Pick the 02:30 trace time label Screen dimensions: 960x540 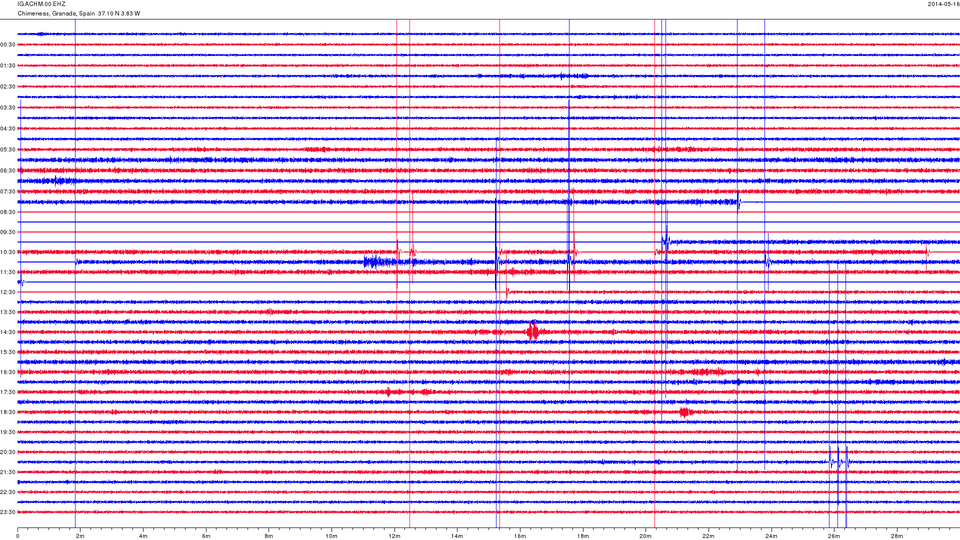point(8,87)
